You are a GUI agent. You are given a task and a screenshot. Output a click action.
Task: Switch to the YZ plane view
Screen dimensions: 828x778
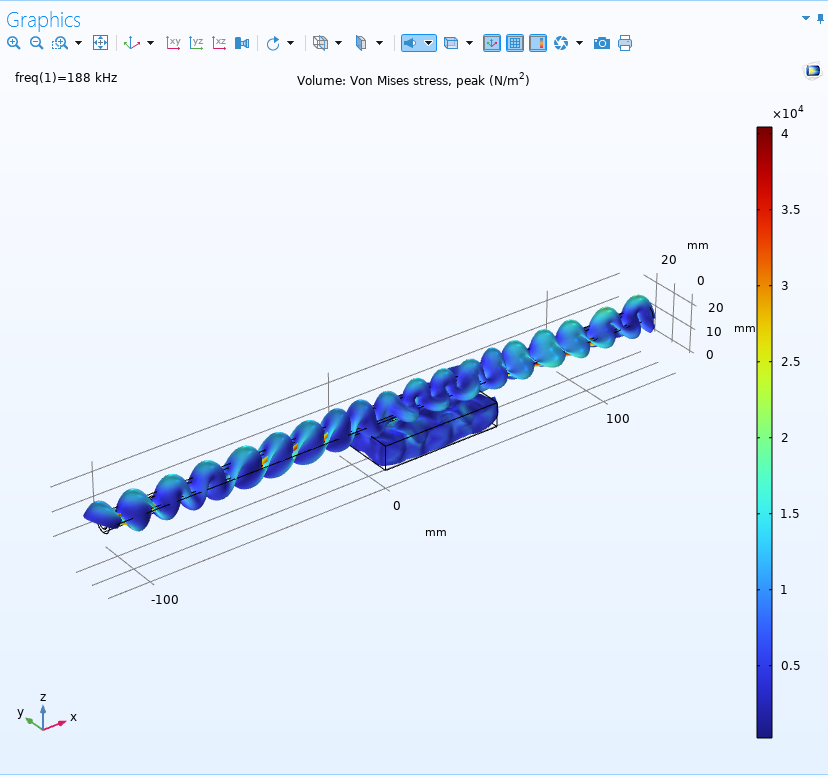tap(197, 43)
